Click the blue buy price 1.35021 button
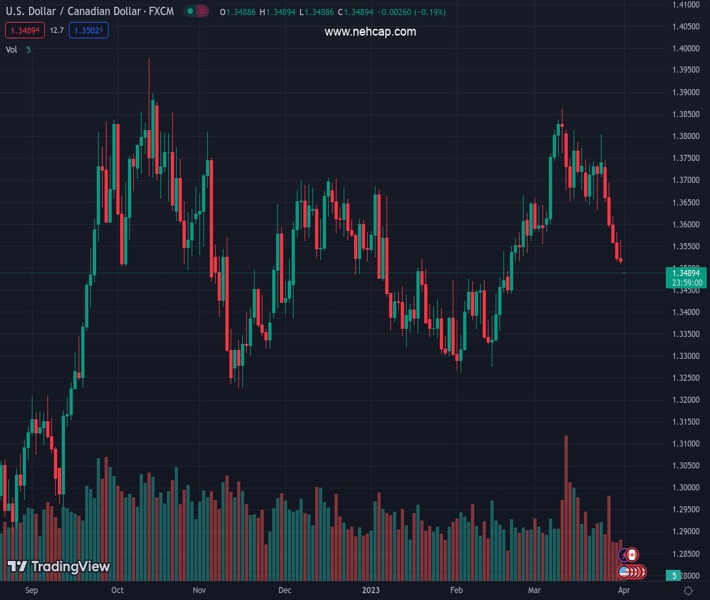The width and height of the screenshot is (710, 600). (x=88, y=31)
